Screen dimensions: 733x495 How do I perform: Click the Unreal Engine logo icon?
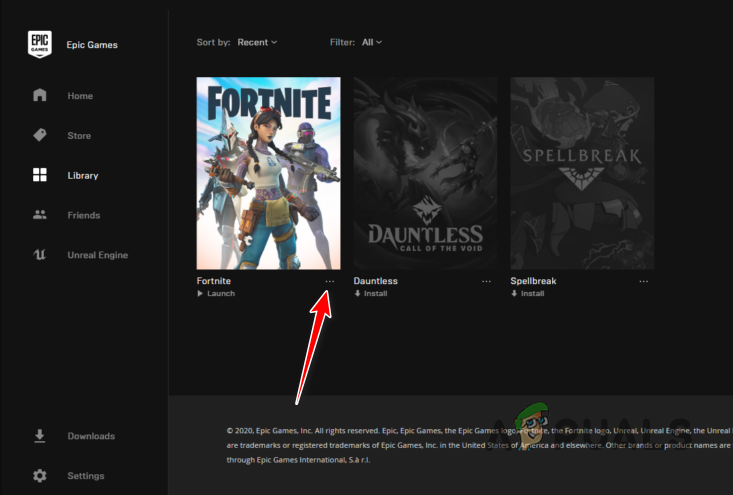pos(40,255)
